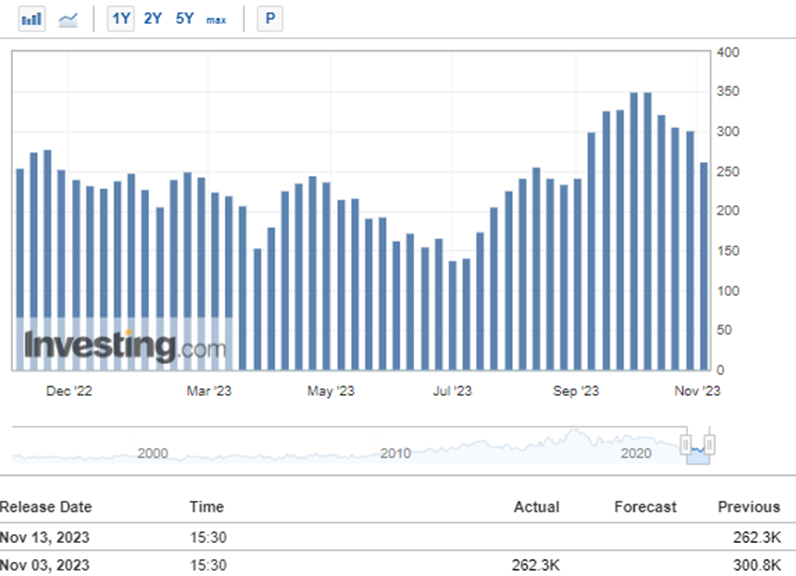Click Time column header
796x576 pixels.
tap(207, 506)
